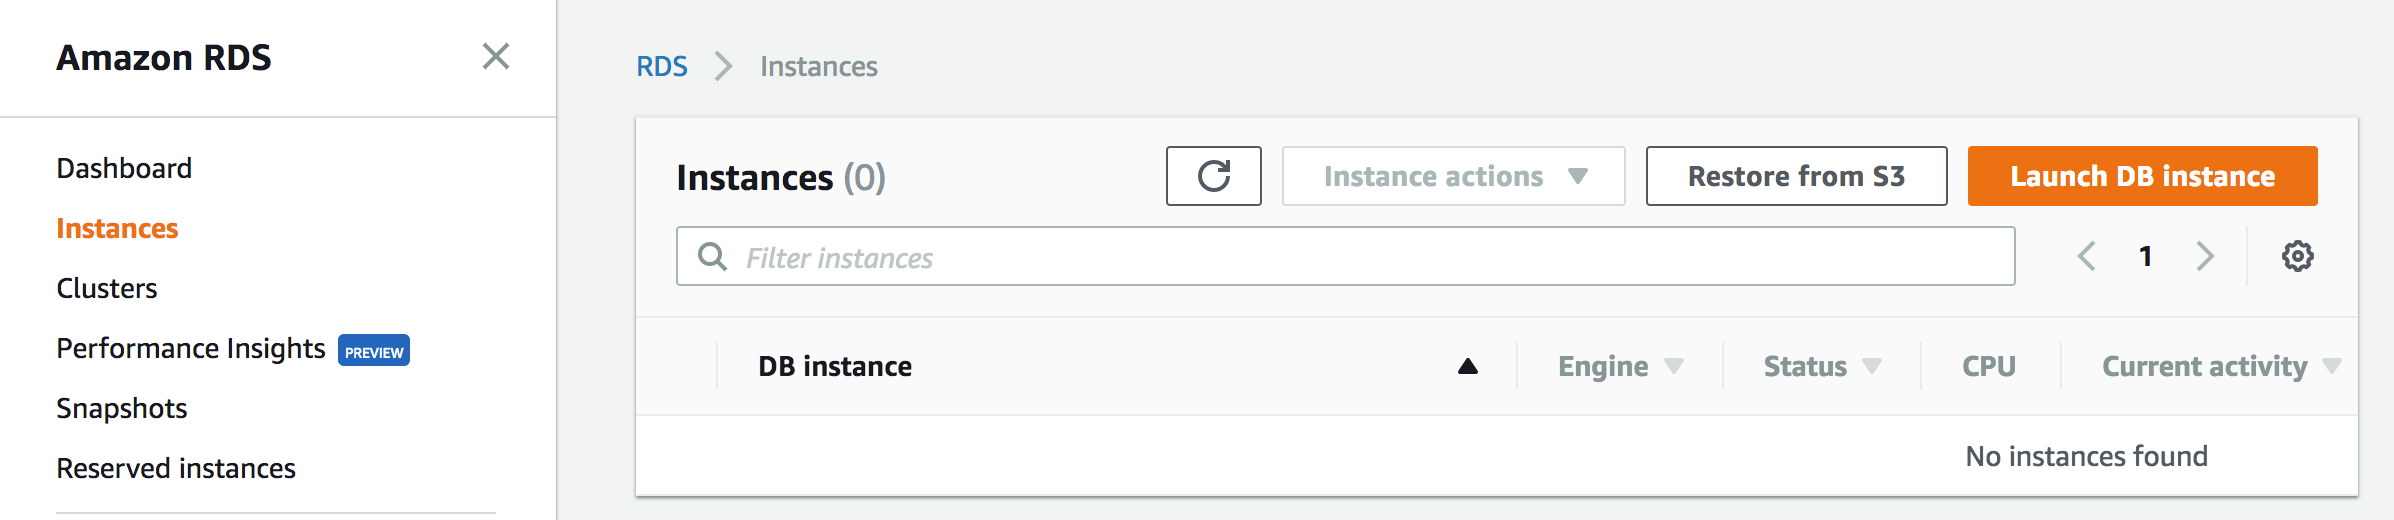Click the refresh instances icon button
This screenshot has width=2394, height=520.
click(x=1213, y=176)
